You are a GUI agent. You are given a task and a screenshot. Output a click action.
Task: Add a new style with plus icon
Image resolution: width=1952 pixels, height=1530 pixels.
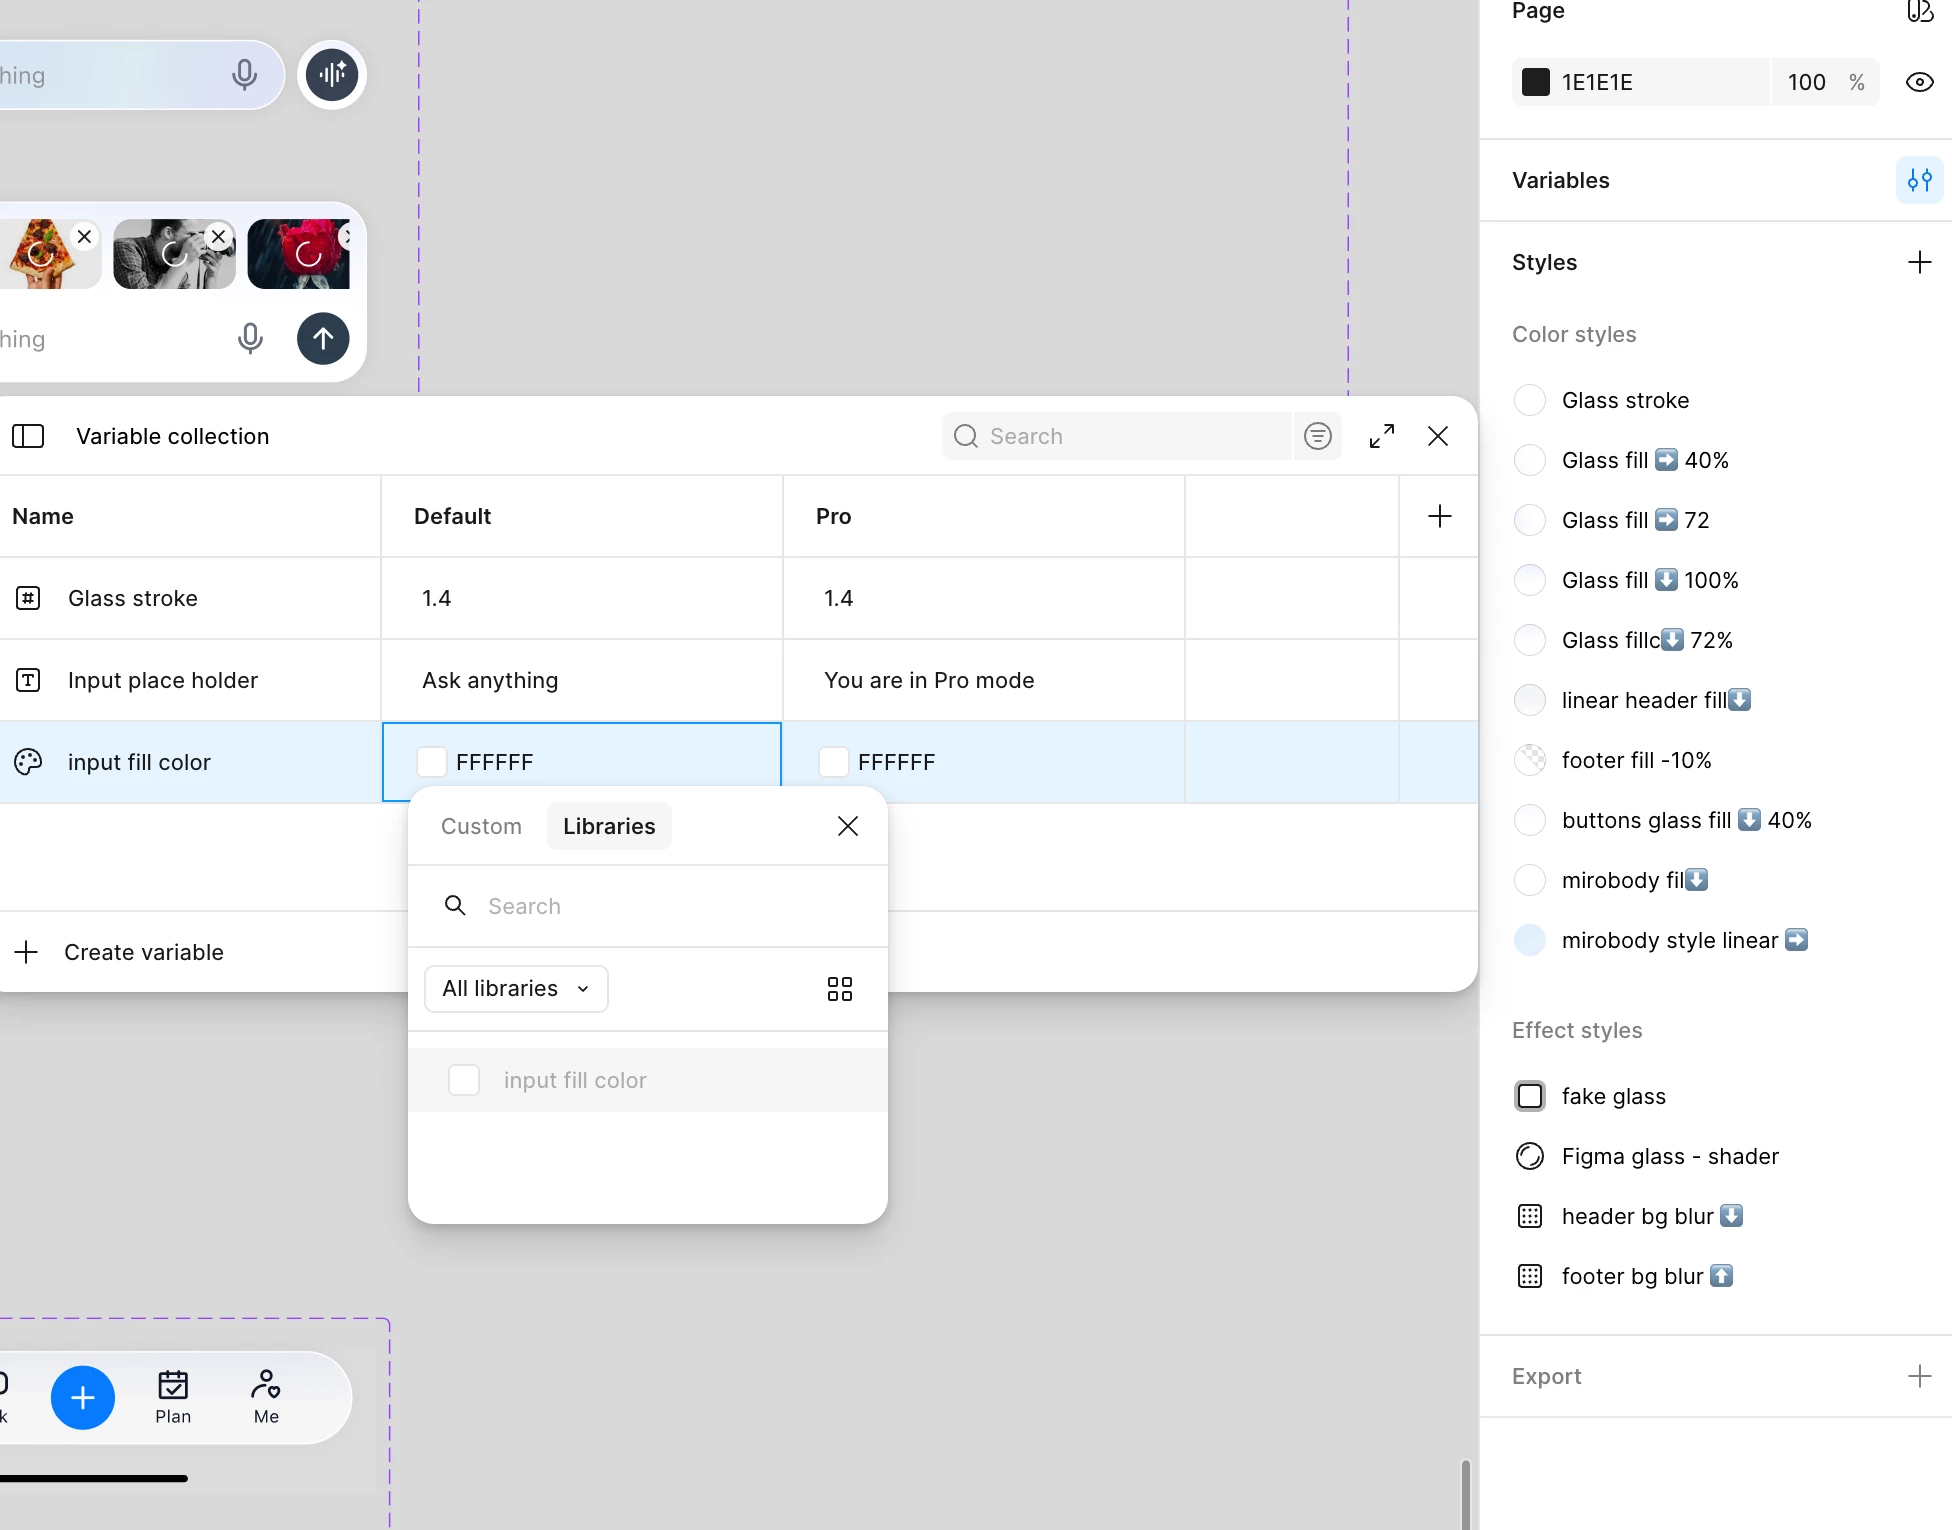(1919, 262)
